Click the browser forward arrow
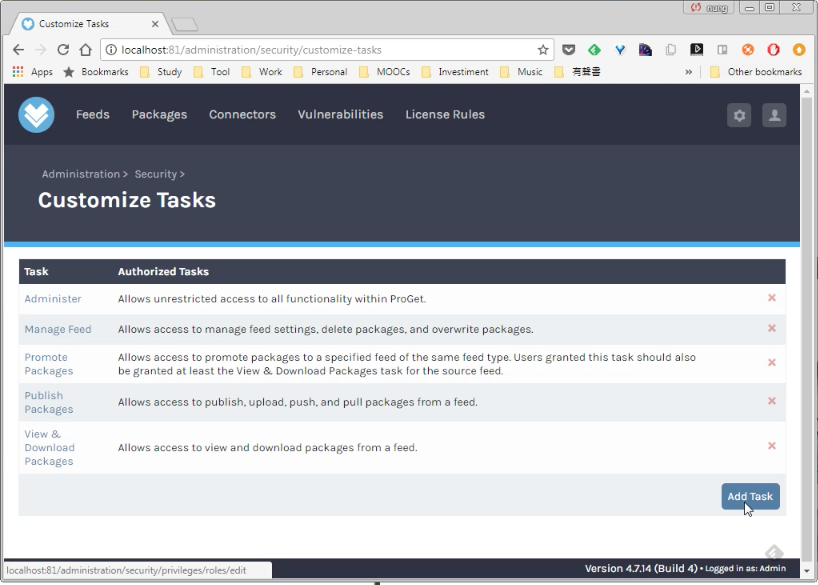 [41, 50]
